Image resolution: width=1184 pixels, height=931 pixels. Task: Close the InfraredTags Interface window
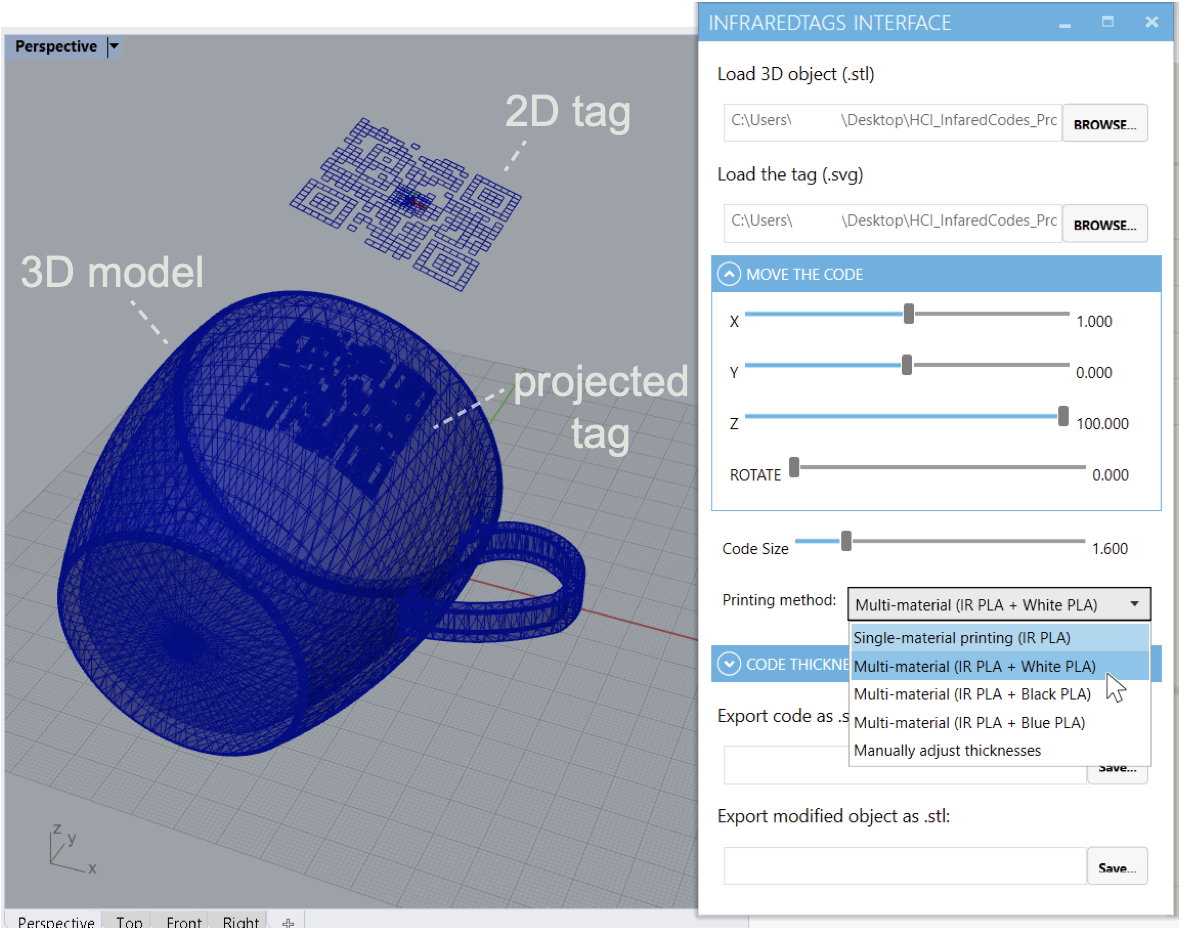(1152, 23)
